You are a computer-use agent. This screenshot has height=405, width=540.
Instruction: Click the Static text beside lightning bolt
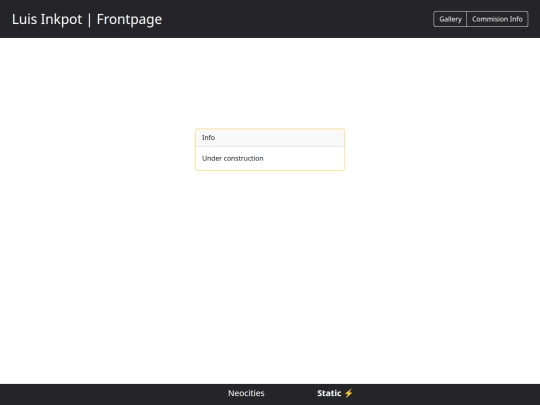(x=329, y=393)
